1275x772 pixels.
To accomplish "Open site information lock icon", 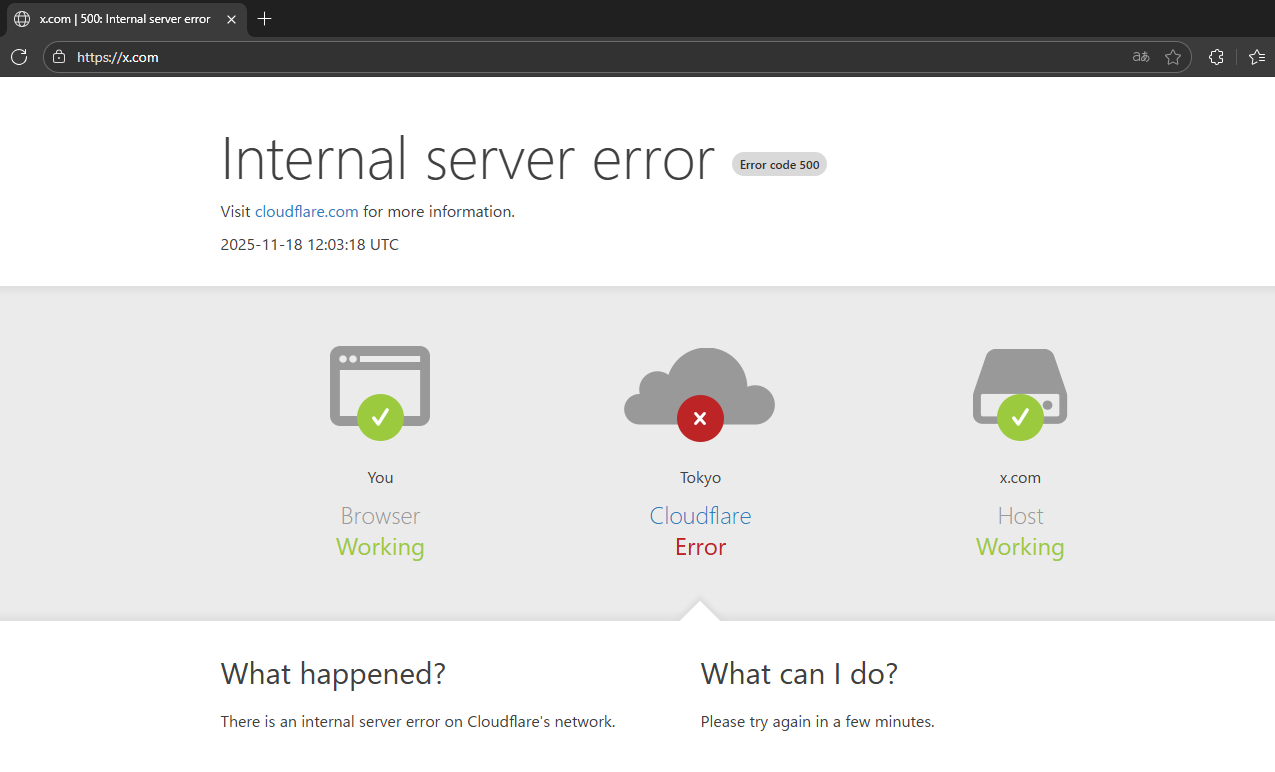I will tap(59, 57).
